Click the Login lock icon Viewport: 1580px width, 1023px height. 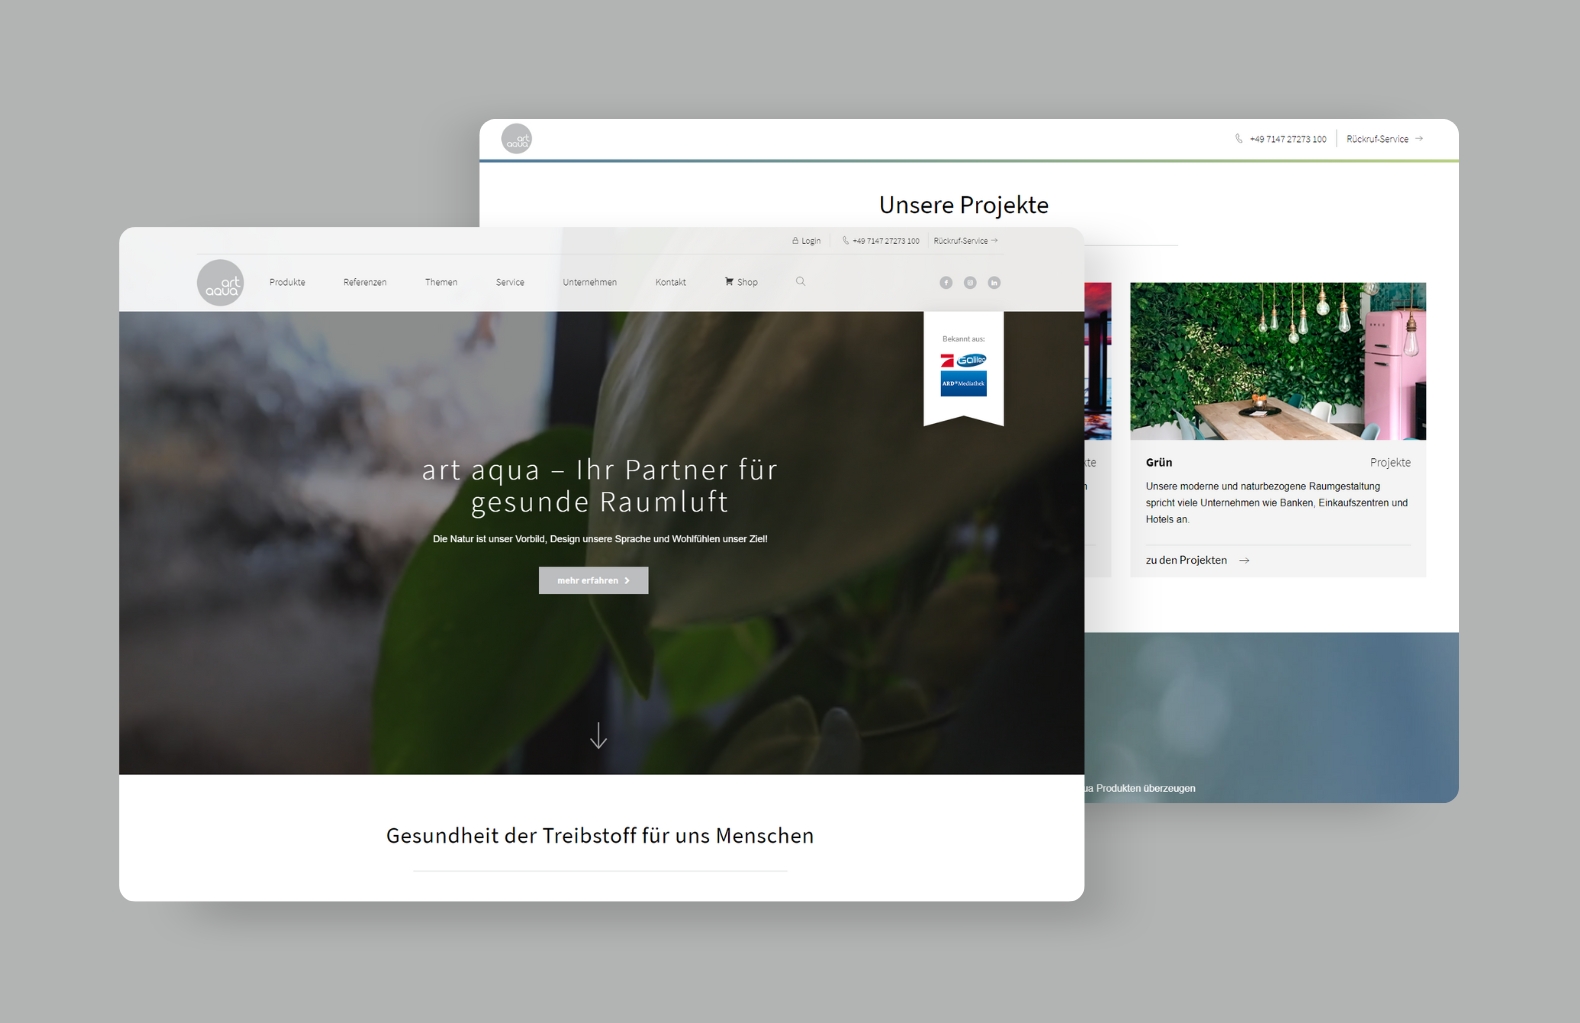point(795,241)
